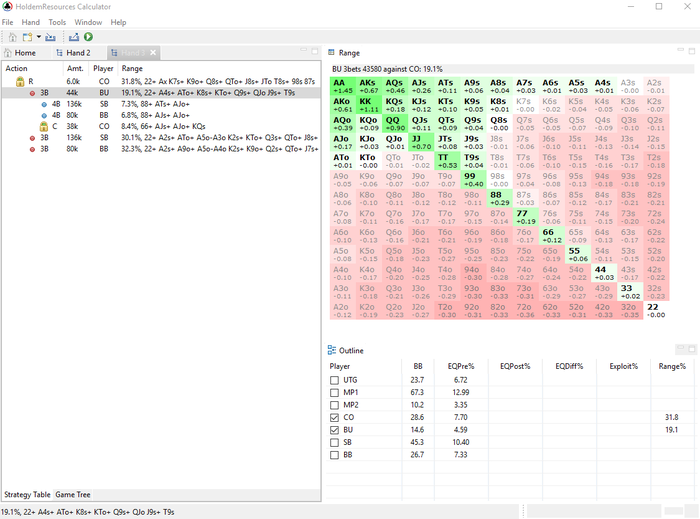Uncheck the BU player checkbox

pyautogui.click(x=334, y=430)
